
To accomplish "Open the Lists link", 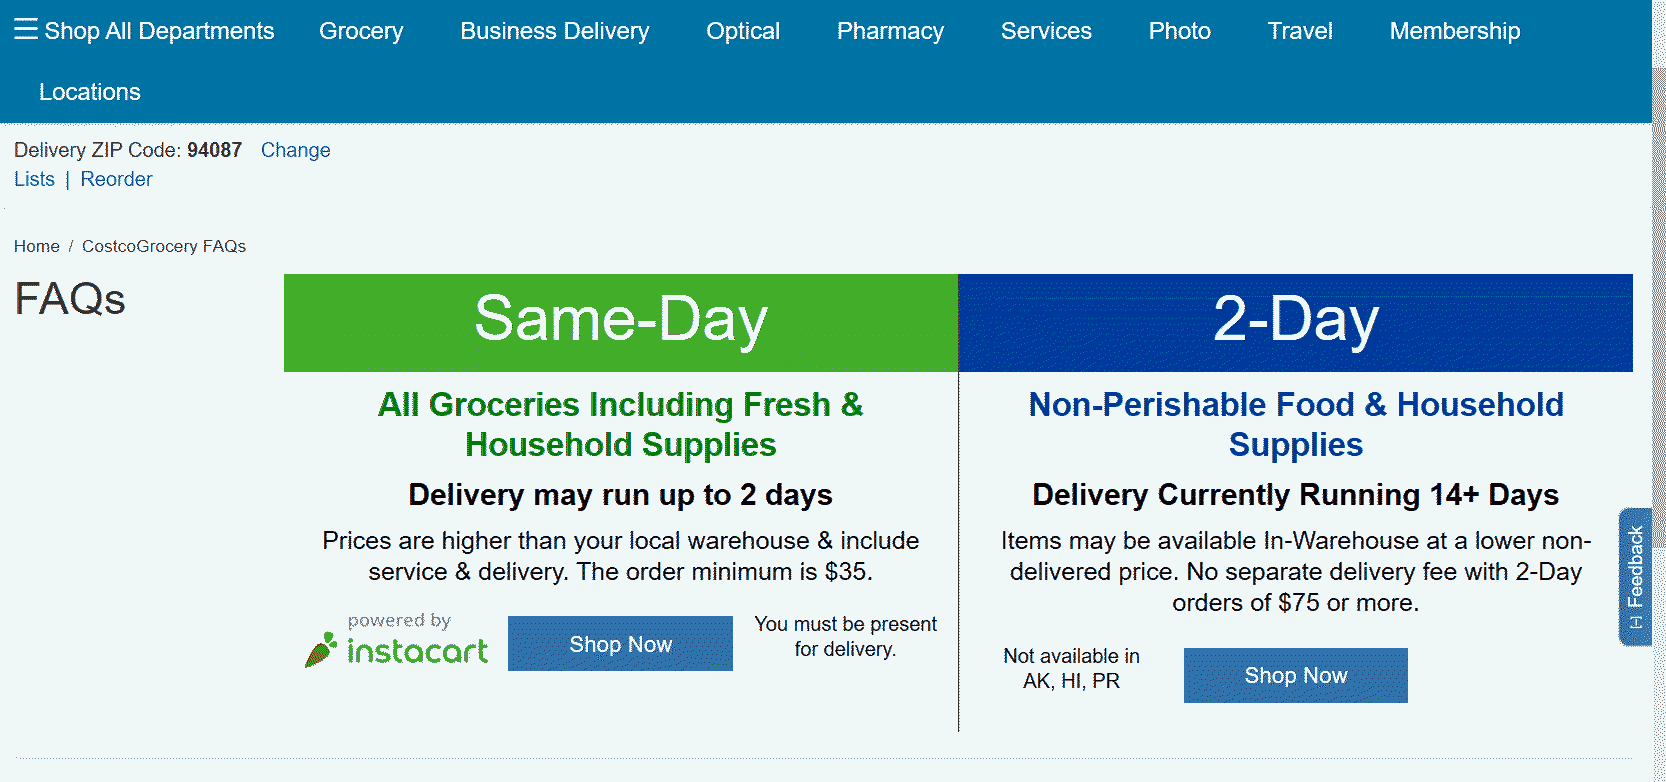I will pos(34,179).
